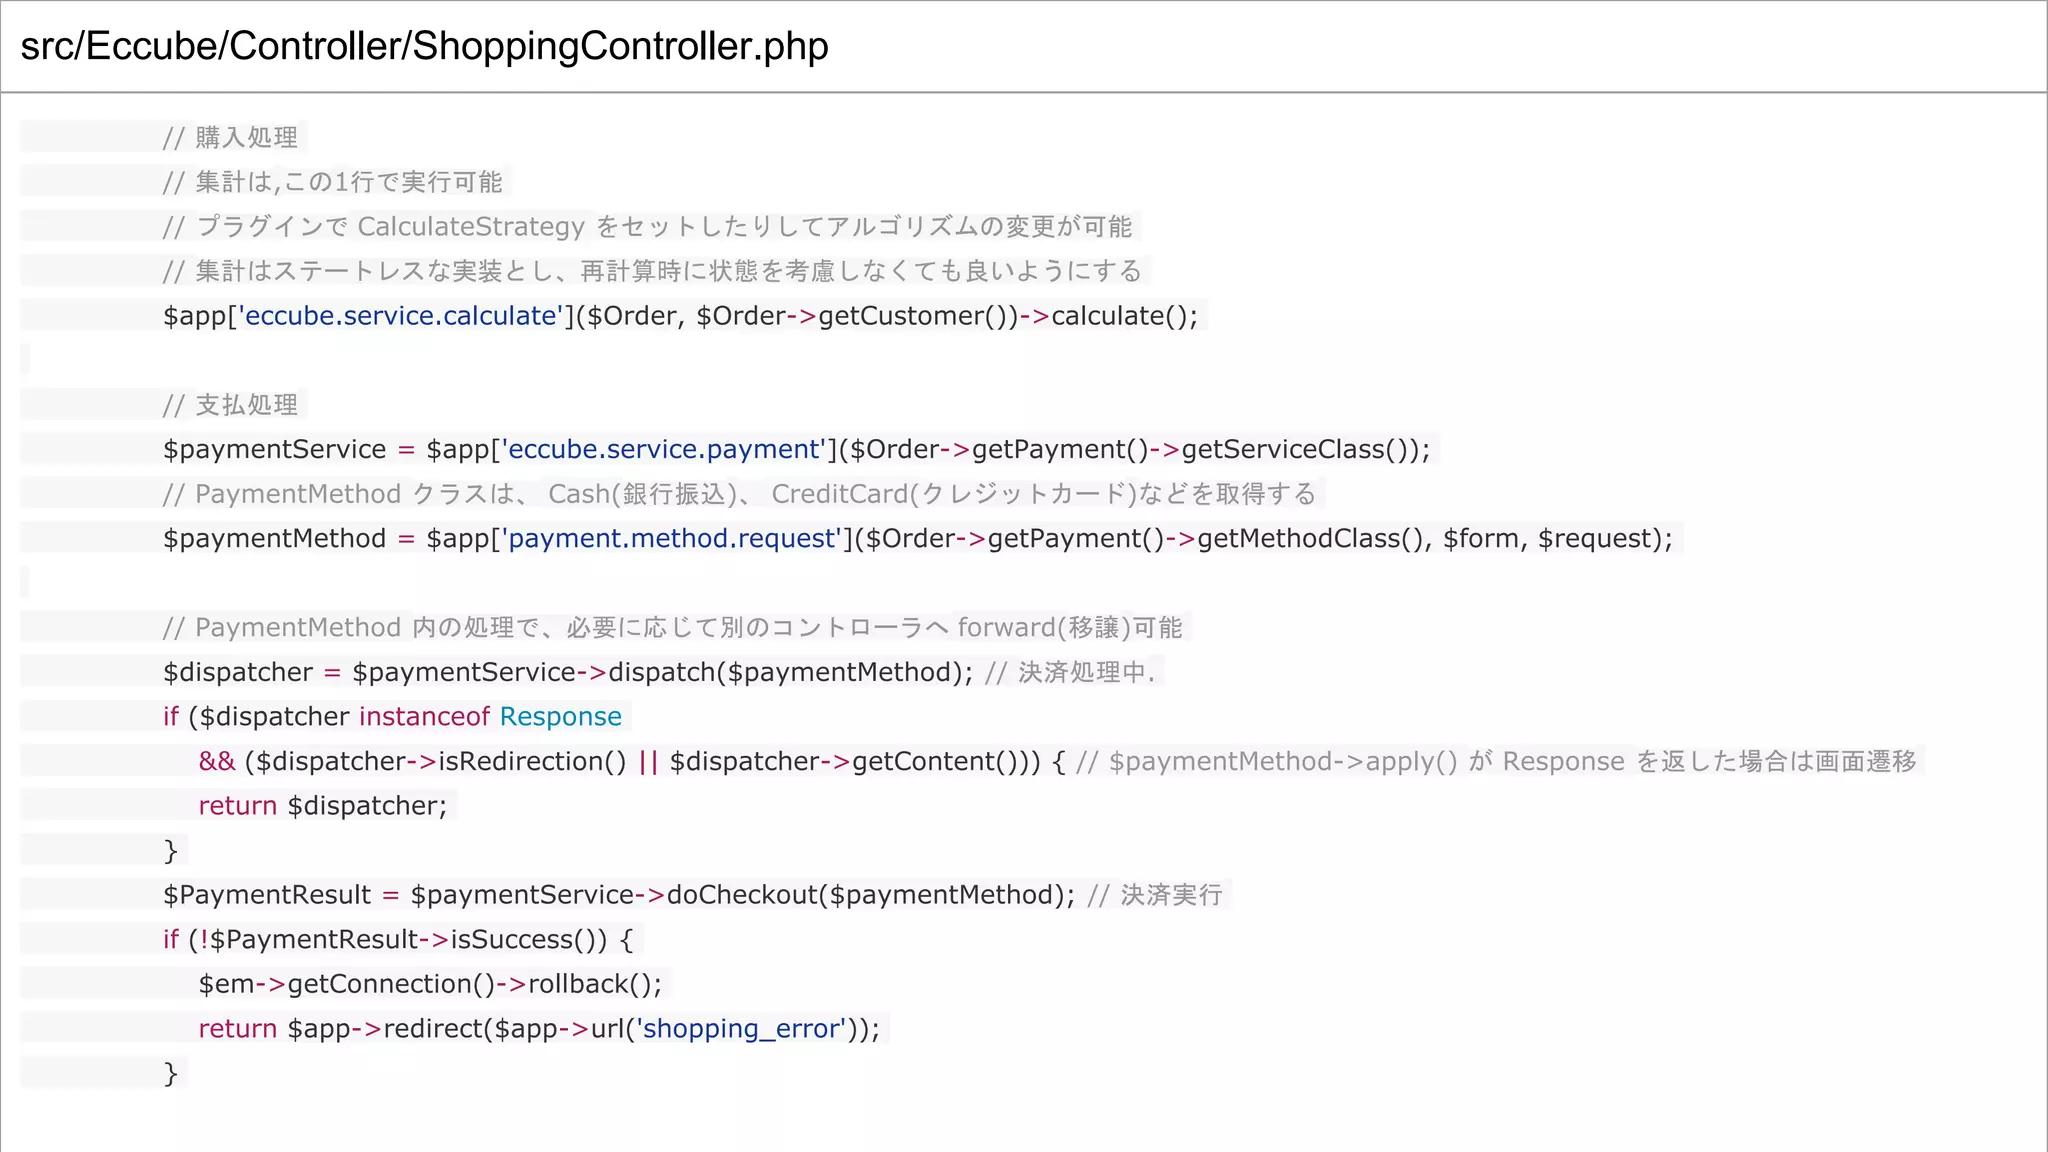
Task: Click the 'Response を返した場合は画面遷移' inline comment
Action: pos(1496,762)
